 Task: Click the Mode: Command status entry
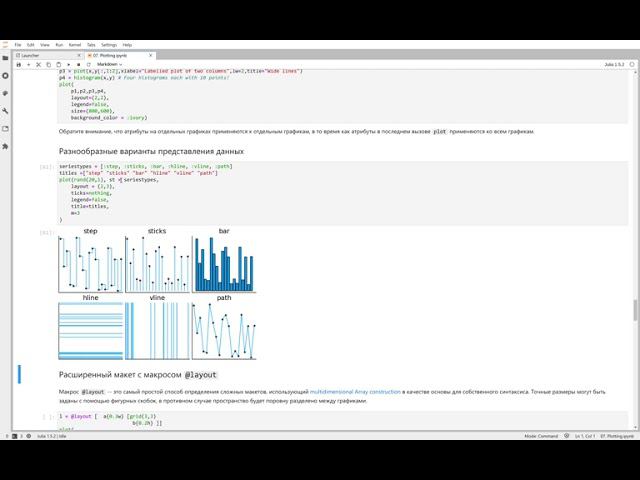tap(541, 436)
